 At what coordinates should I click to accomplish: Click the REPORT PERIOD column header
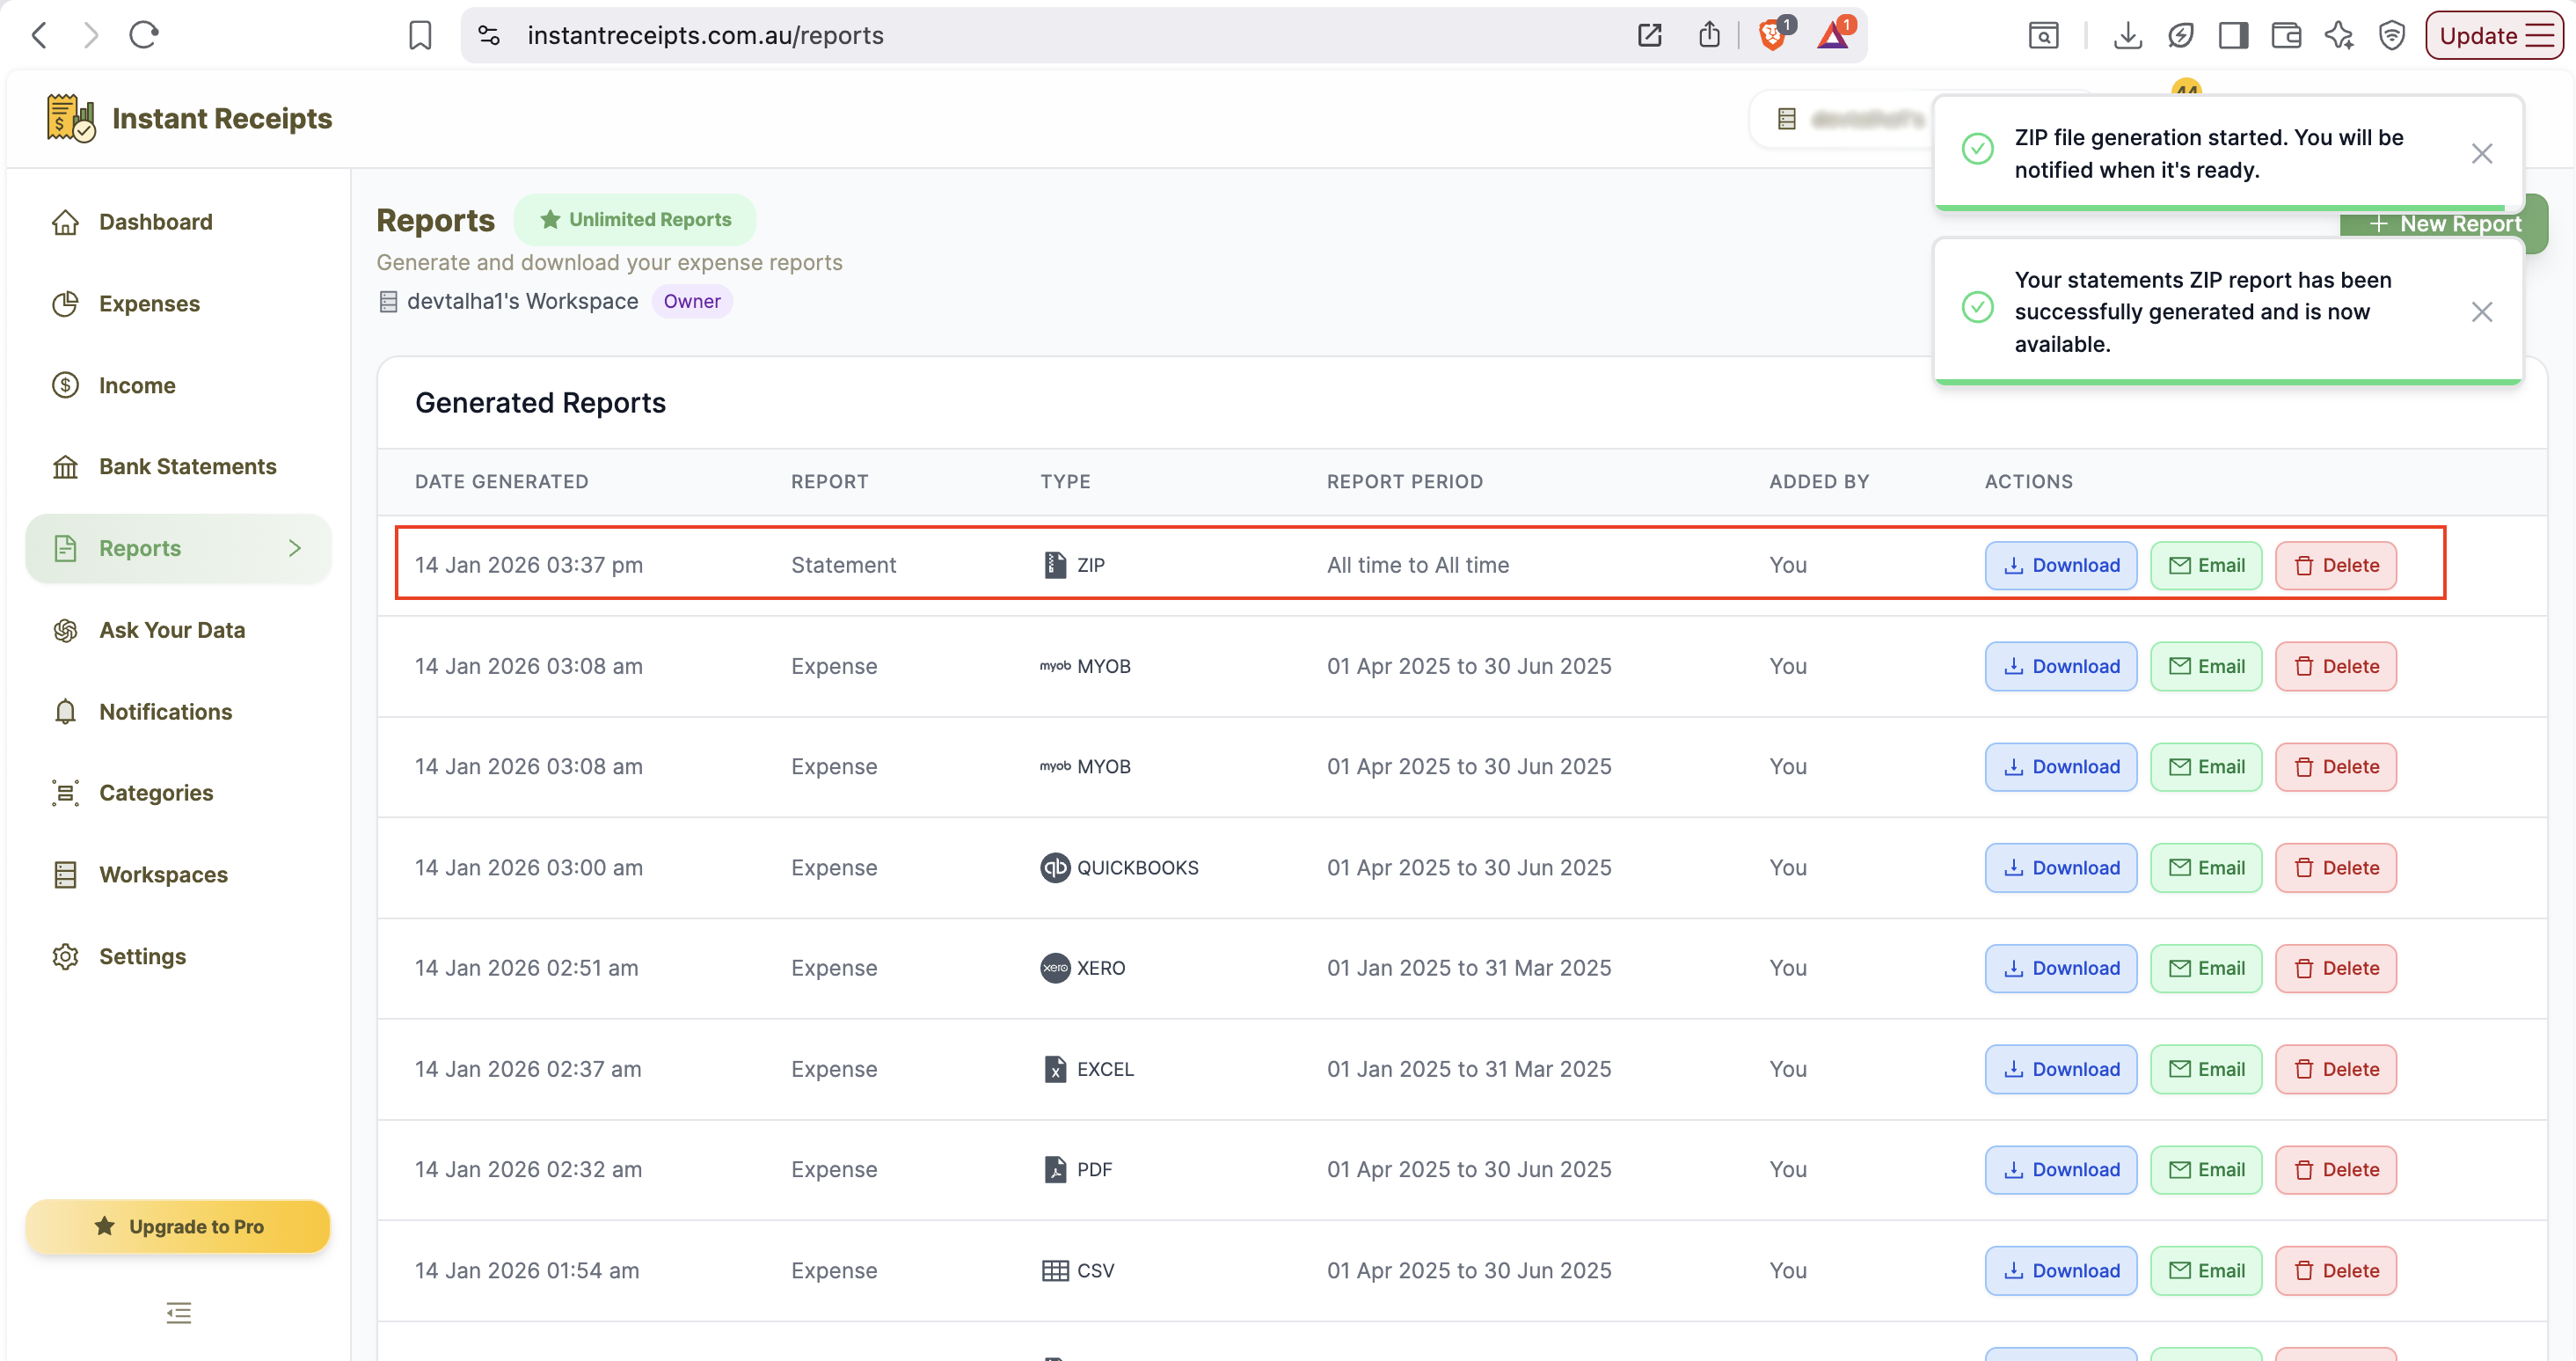pos(1405,482)
